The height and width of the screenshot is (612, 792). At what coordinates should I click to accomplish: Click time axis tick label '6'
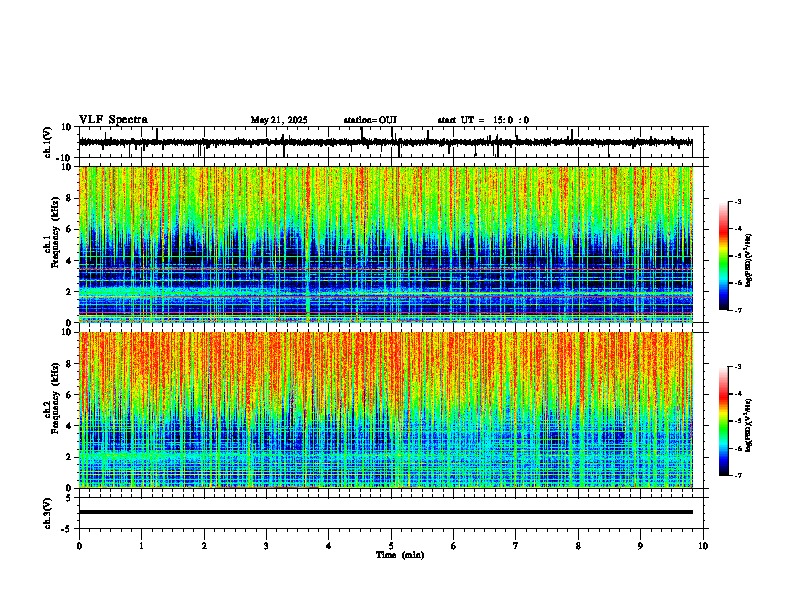(x=454, y=546)
